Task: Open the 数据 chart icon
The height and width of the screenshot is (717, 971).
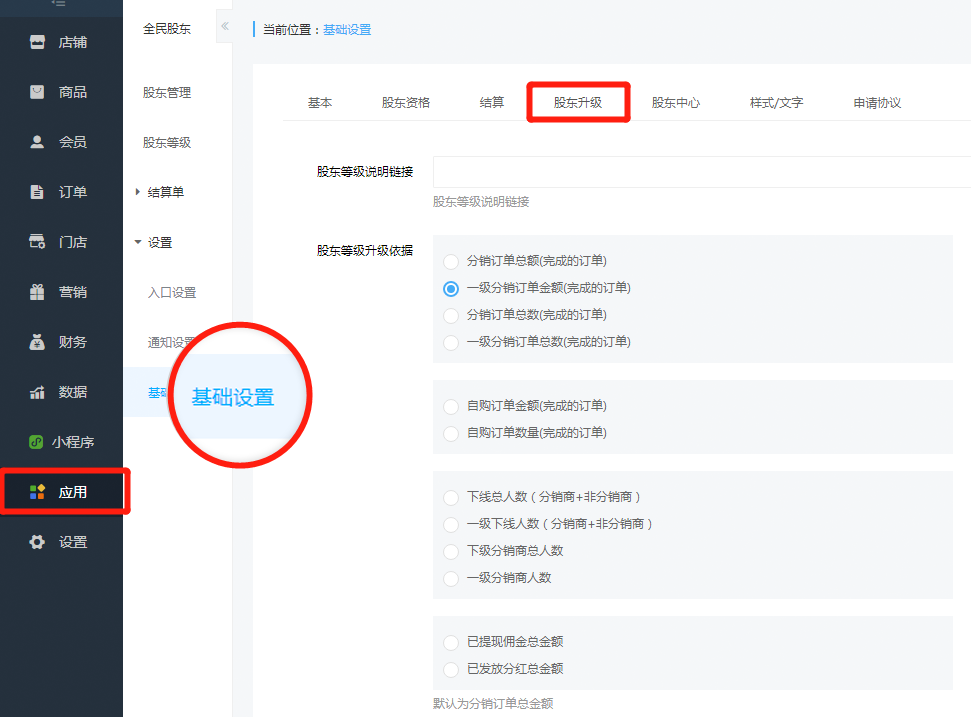Action: [x=37, y=392]
